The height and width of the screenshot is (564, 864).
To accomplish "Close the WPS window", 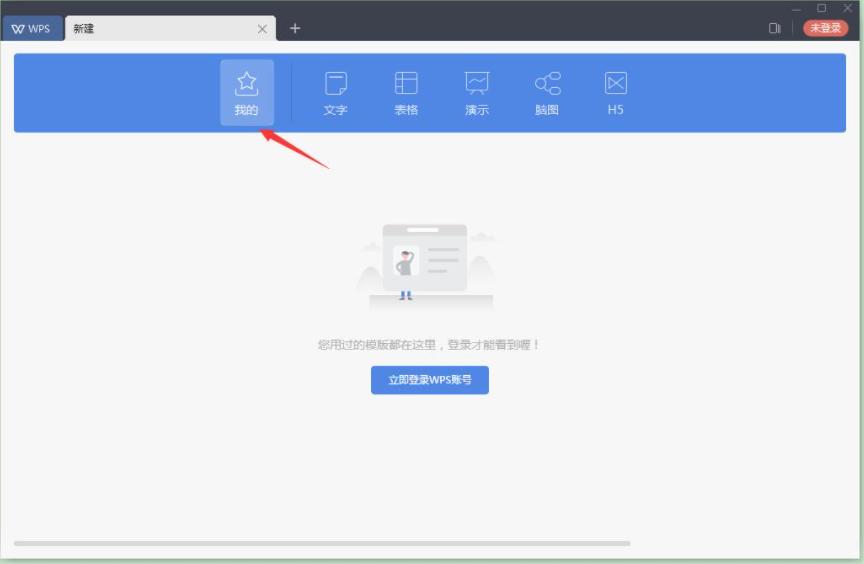I will tap(847, 8).
